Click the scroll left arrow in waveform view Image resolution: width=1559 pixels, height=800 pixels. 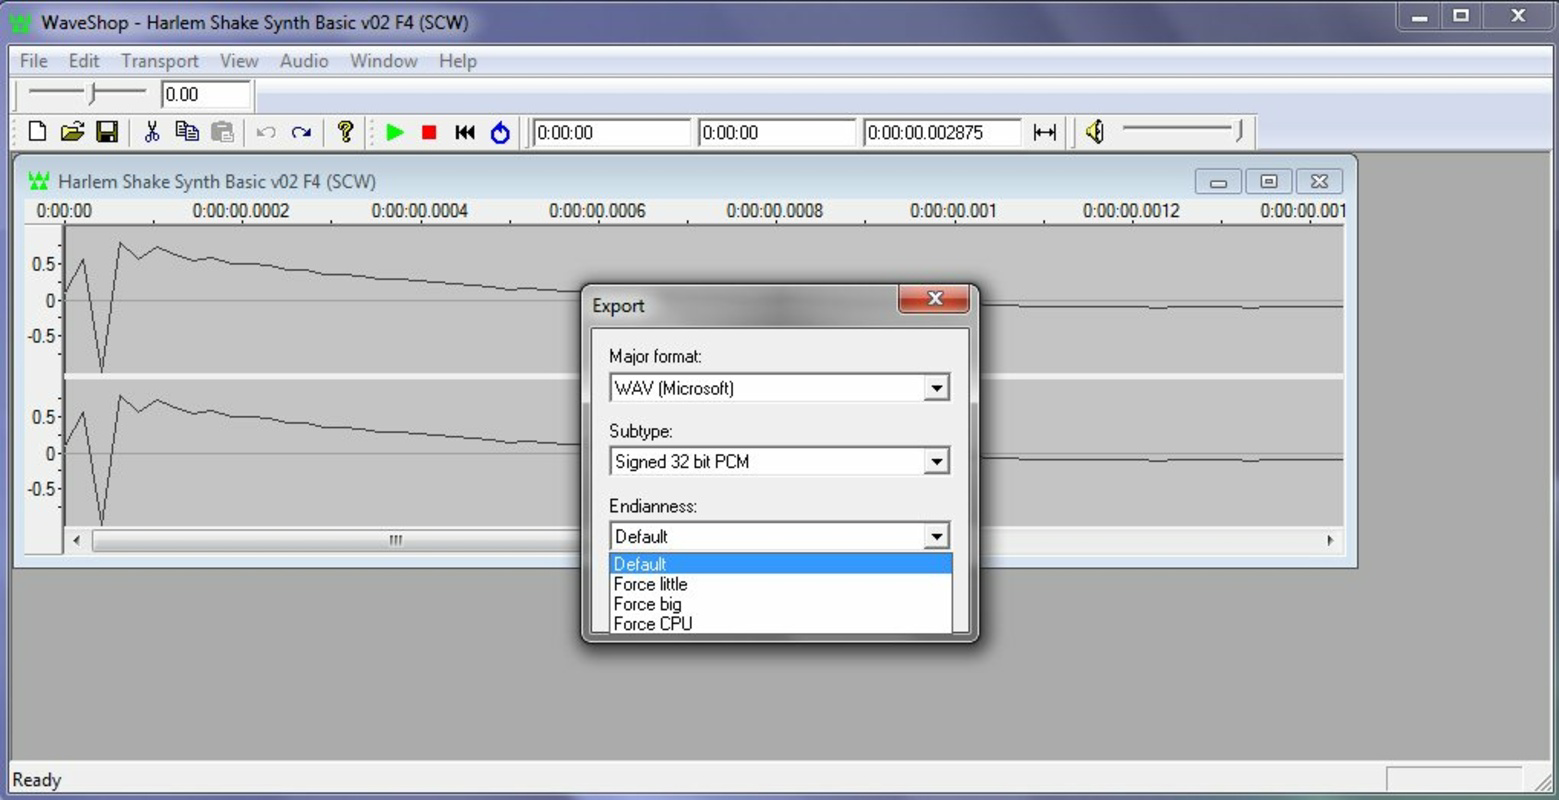pyautogui.click(x=77, y=540)
